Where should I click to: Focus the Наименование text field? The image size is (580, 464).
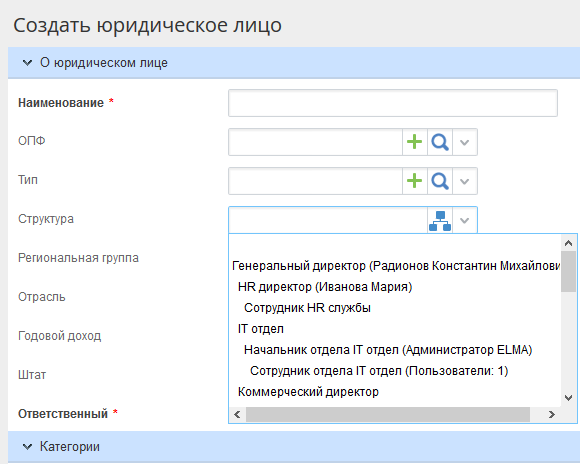393,103
